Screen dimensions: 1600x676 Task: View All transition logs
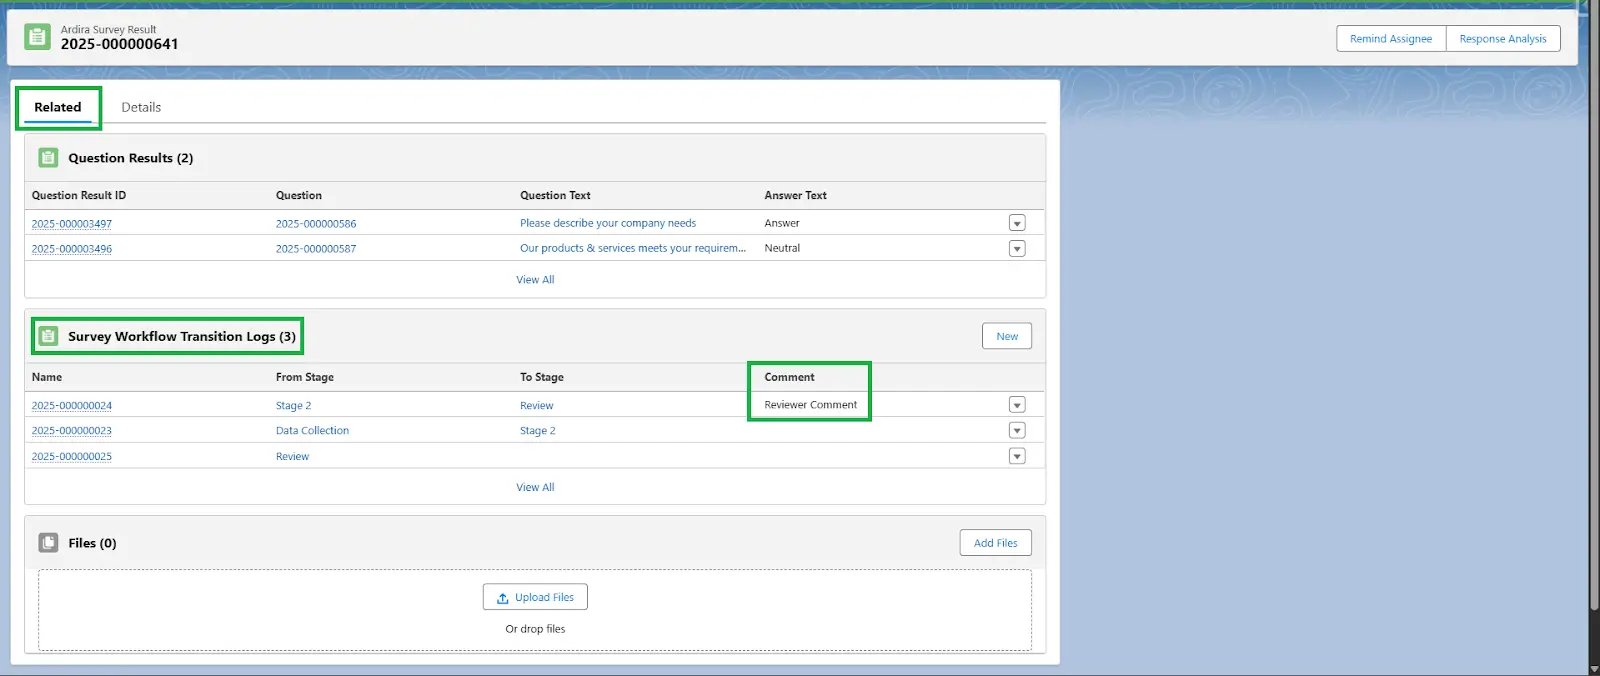click(x=535, y=487)
